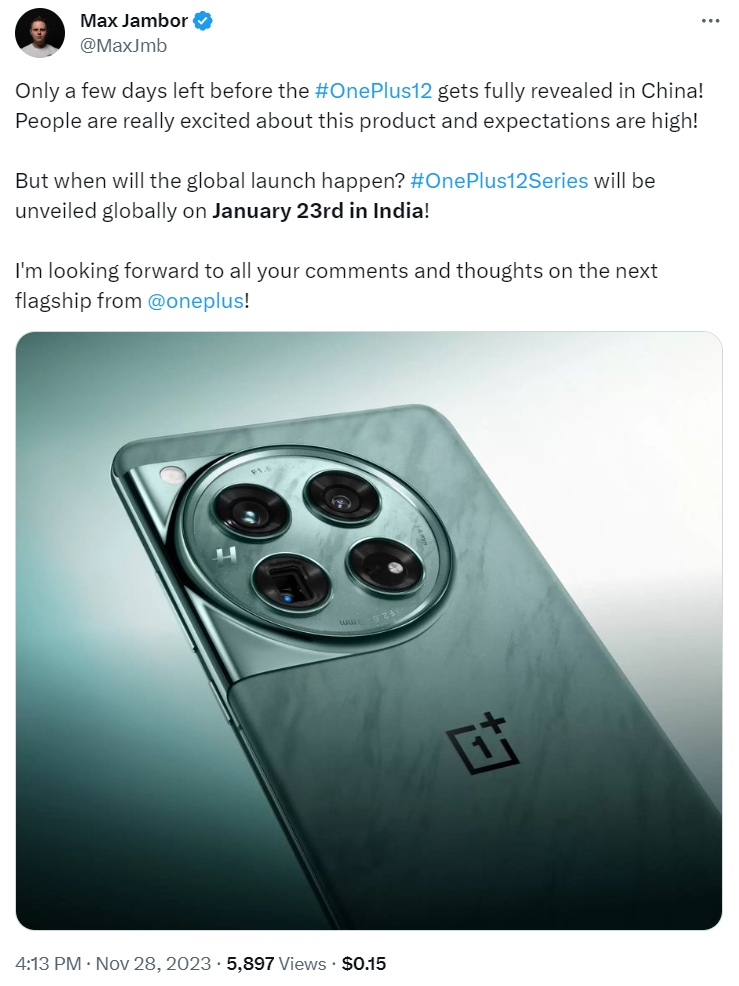This screenshot has height=986, width=739.
Task: Click the 4:13 PM timestamp
Action: (x=48, y=964)
